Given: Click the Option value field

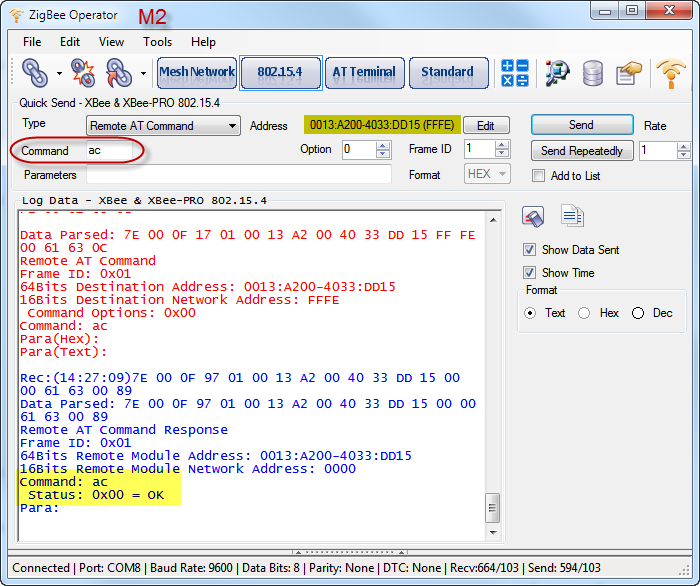Looking at the screenshot, I should 359,150.
